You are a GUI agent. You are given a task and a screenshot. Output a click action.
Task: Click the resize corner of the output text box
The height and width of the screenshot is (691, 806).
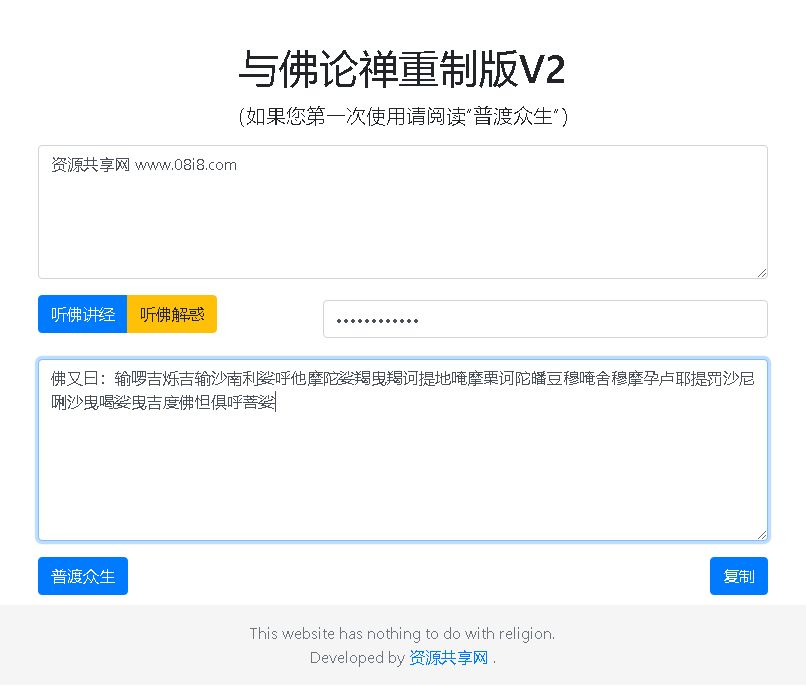click(761, 534)
